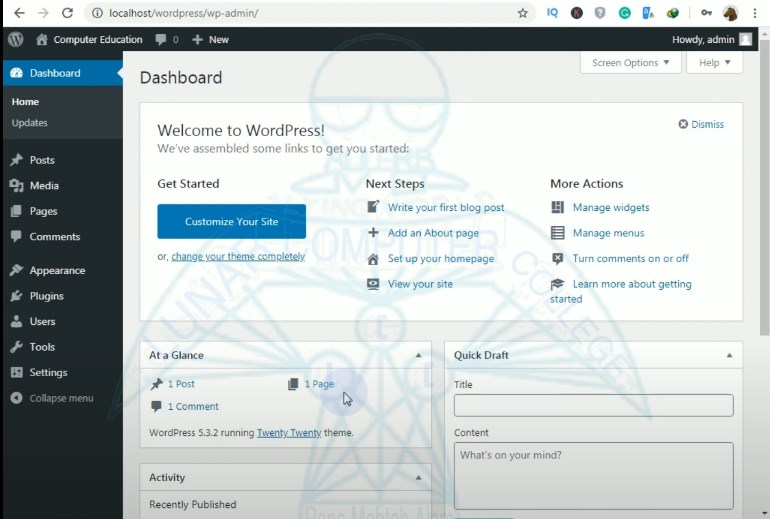Open Computer Education site name link

[90, 40]
